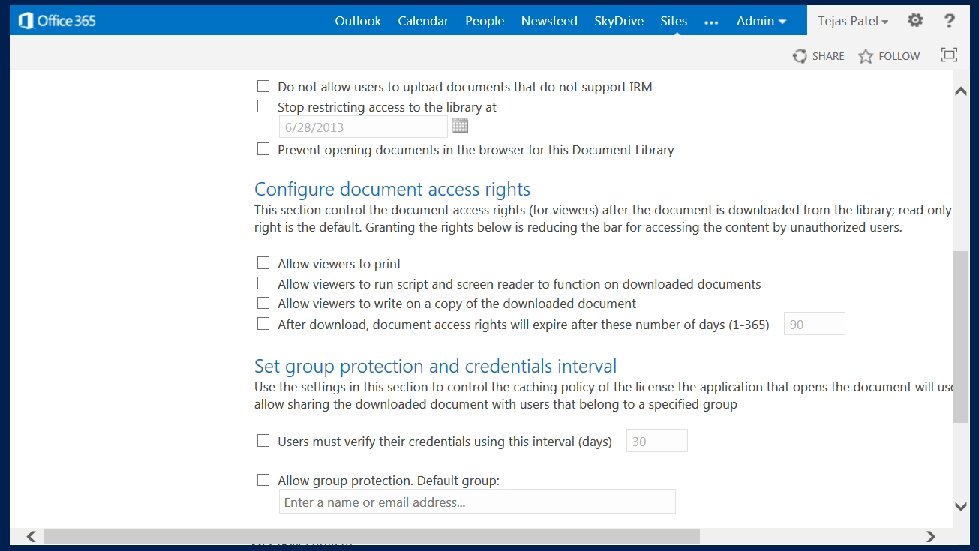
Task: Open the Outlook navigation link
Action: 358,21
